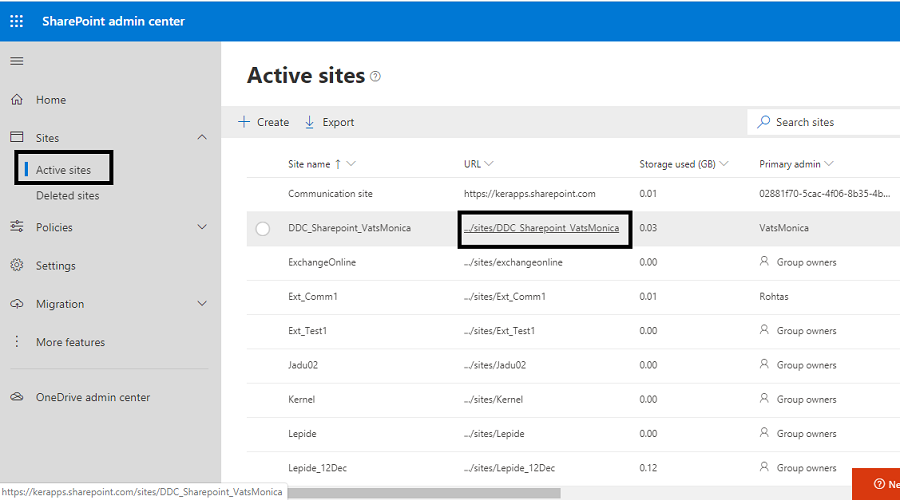Click group owners icon in Kernel row
The width and height of the screenshot is (900, 500).
pyautogui.click(x=764, y=398)
